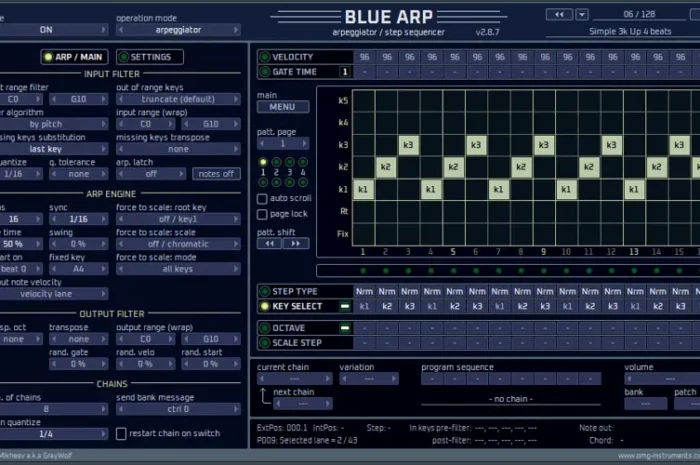Change the q. tolerance none value
The height and width of the screenshot is (465, 700).
pyautogui.click(x=79, y=174)
